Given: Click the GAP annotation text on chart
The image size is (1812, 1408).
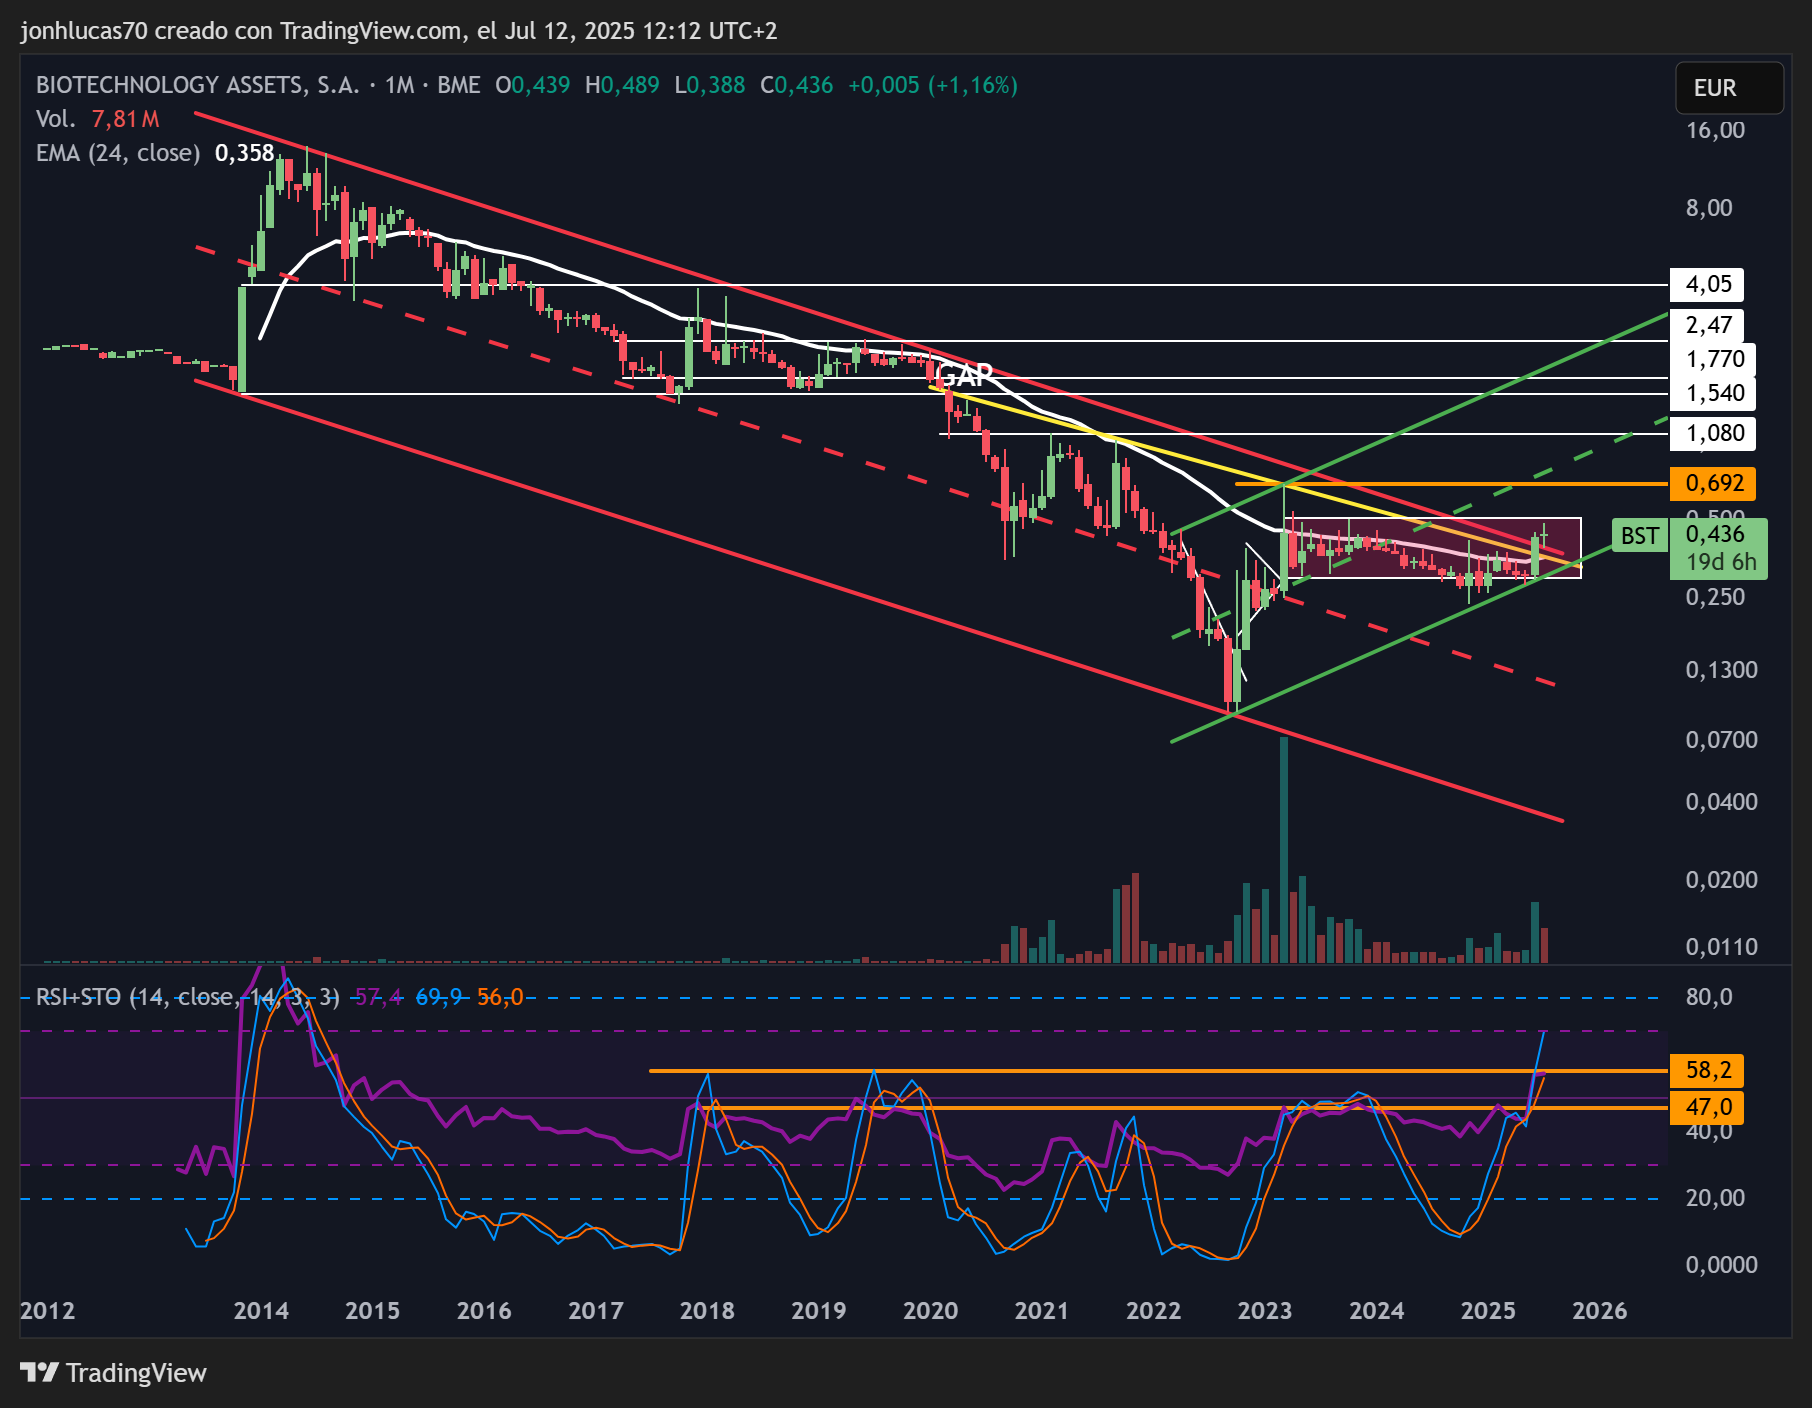Looking at the screenshot, I should [x=964, y=376].
